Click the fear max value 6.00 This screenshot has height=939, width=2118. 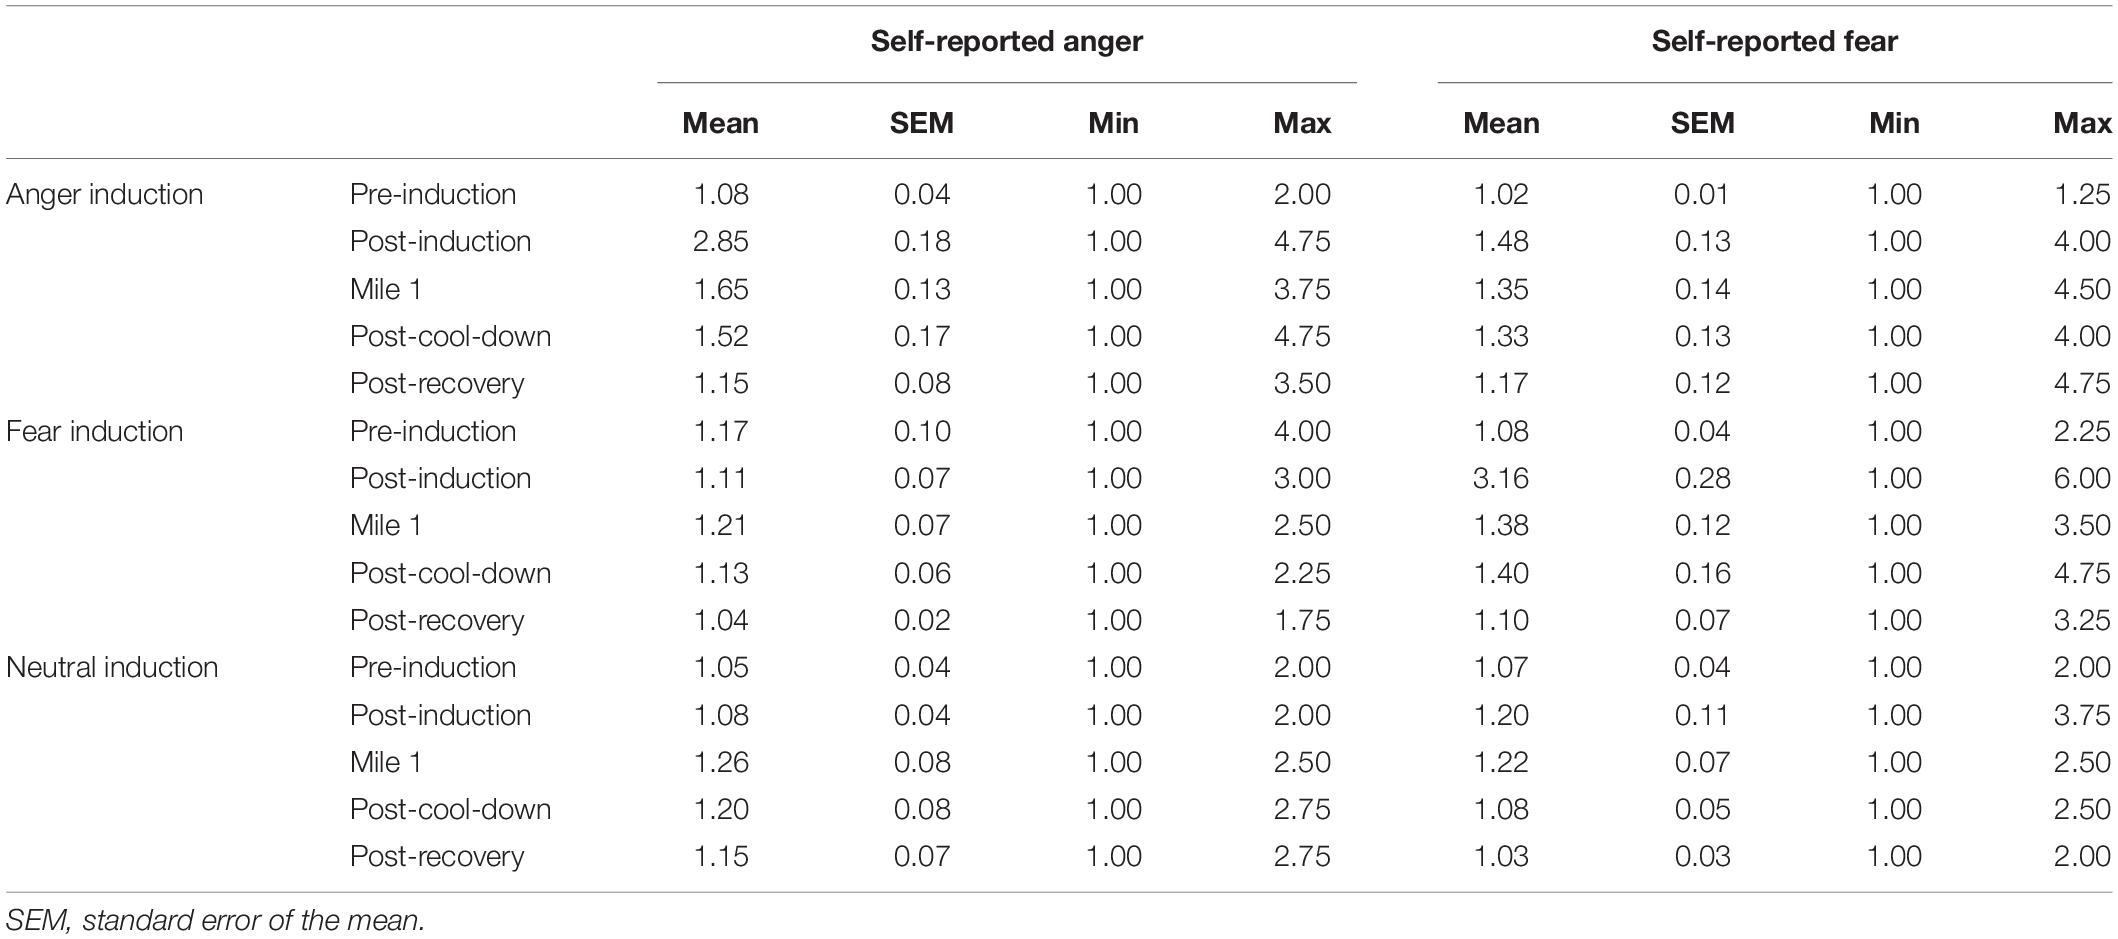2082,478
